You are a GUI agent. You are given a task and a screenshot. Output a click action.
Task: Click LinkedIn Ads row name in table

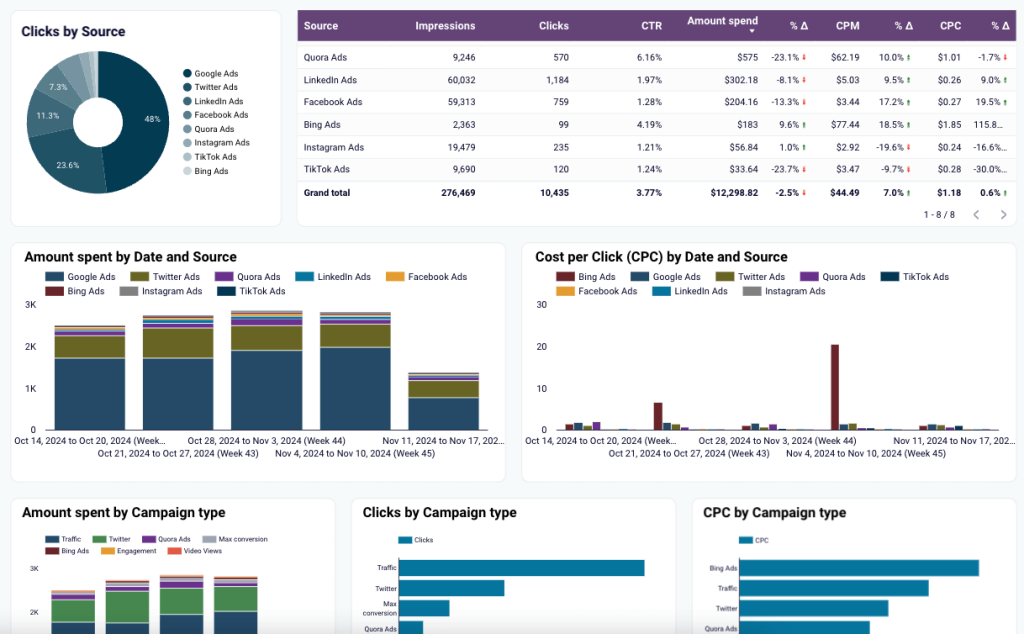click(330, 80)
